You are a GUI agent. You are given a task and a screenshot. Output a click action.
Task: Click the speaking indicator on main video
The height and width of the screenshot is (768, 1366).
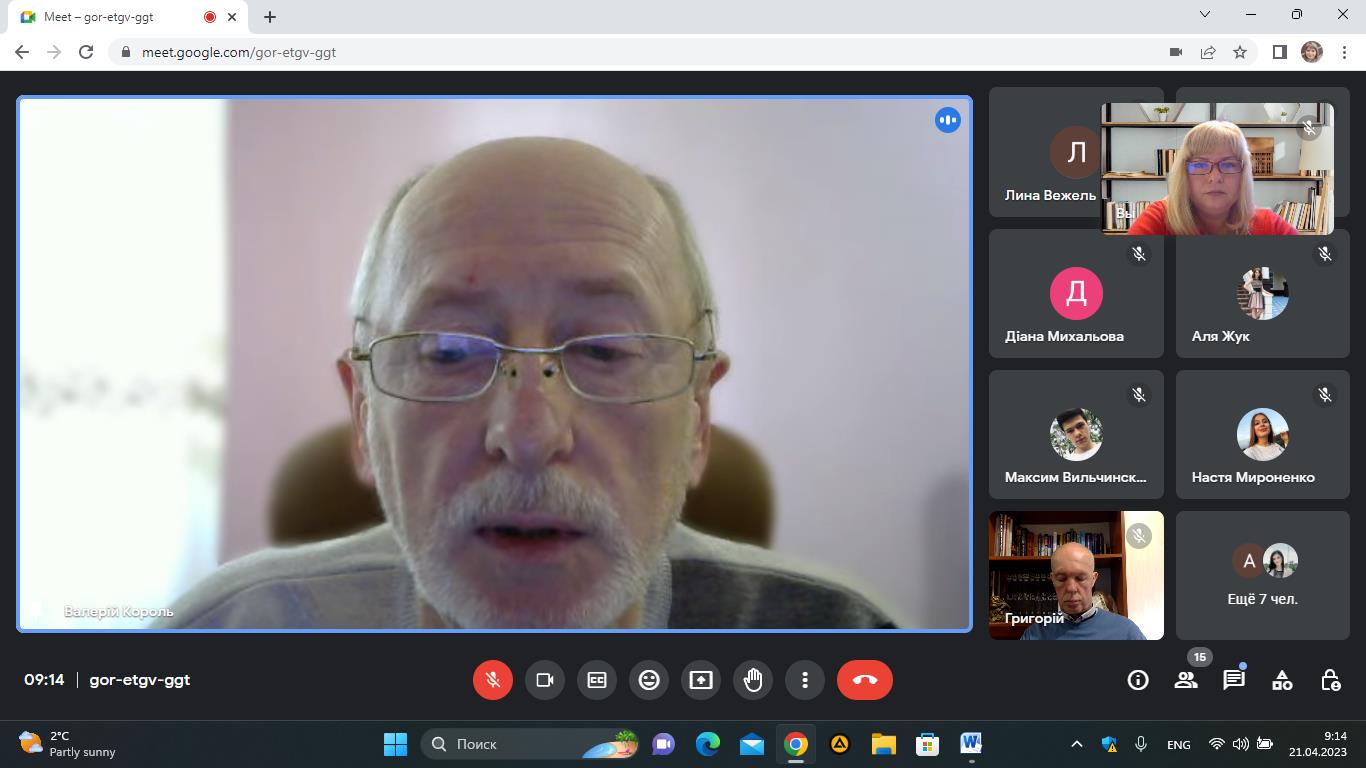(947, 120)
